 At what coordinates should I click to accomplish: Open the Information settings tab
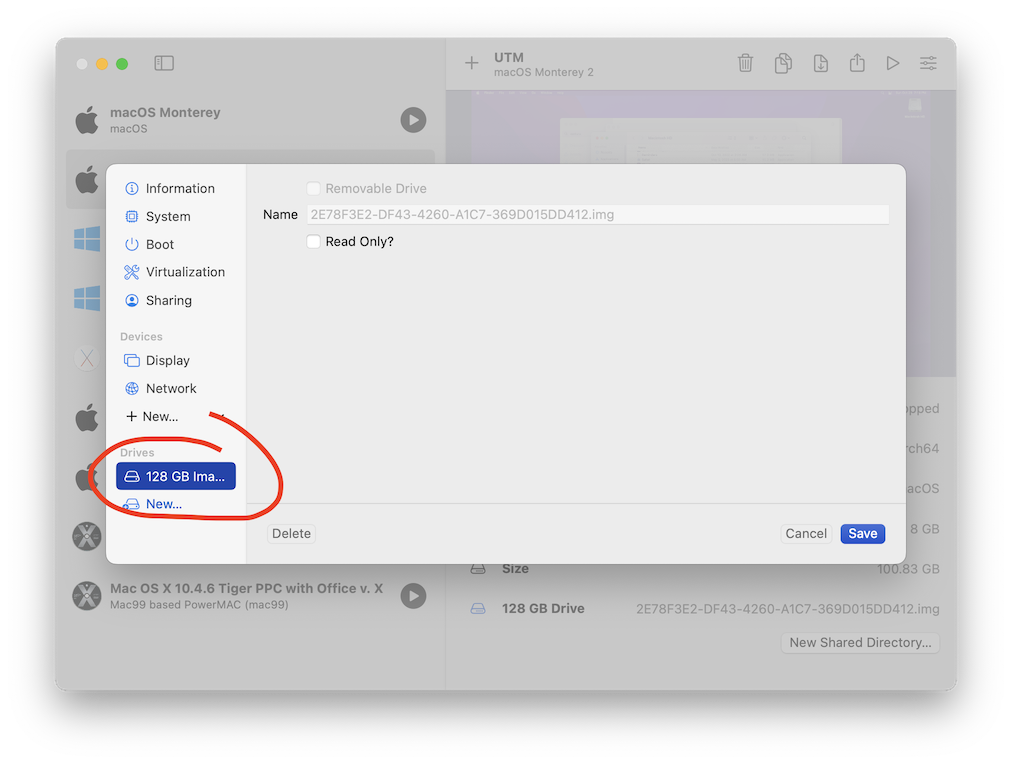pos(176,188)
